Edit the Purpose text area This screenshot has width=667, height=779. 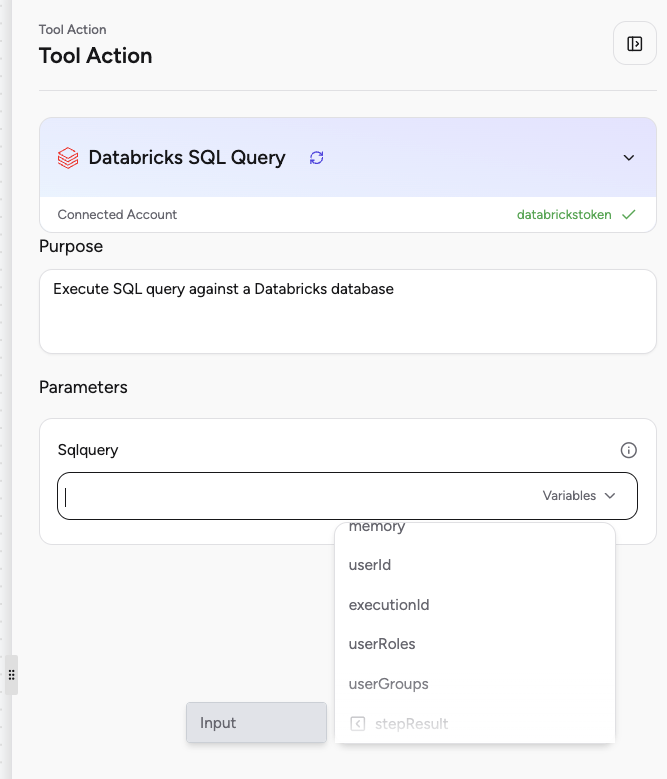tap(348, 312)
